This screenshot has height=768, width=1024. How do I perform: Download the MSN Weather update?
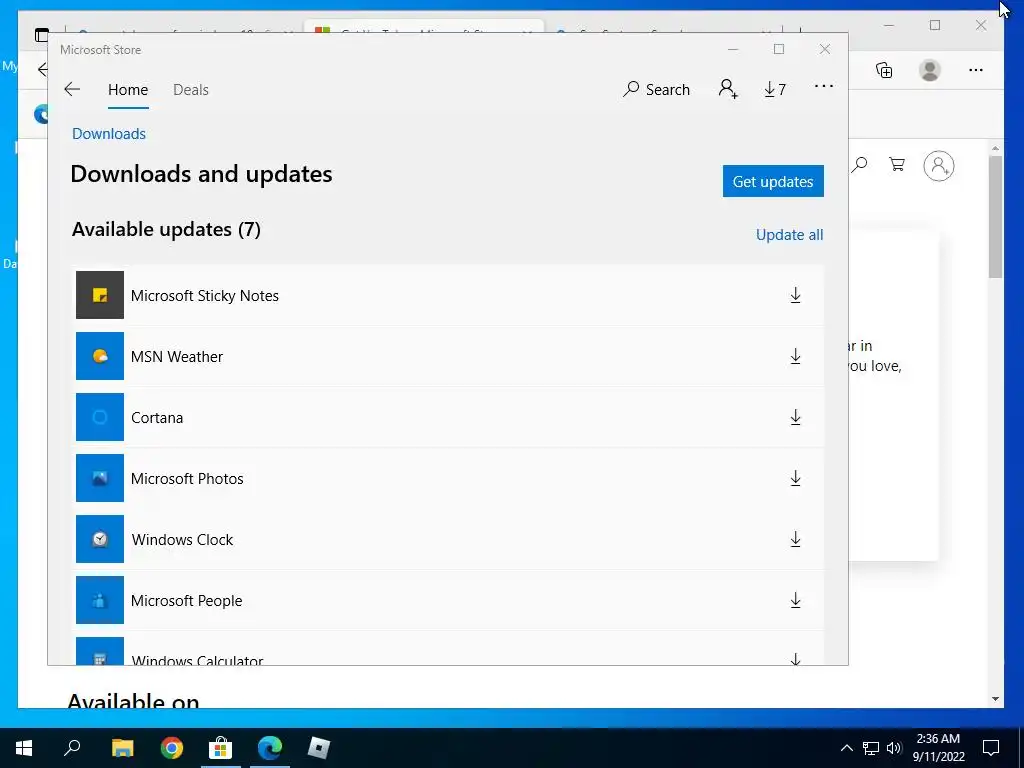(x=795, y=356)
